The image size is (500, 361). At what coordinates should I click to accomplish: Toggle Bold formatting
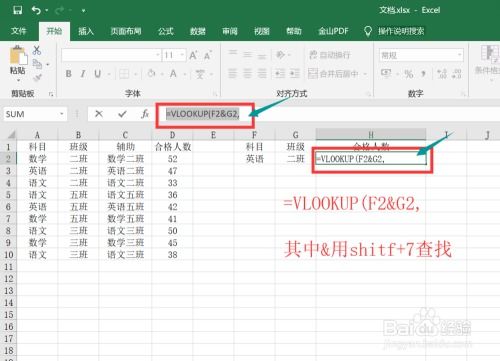coord(68,74)
